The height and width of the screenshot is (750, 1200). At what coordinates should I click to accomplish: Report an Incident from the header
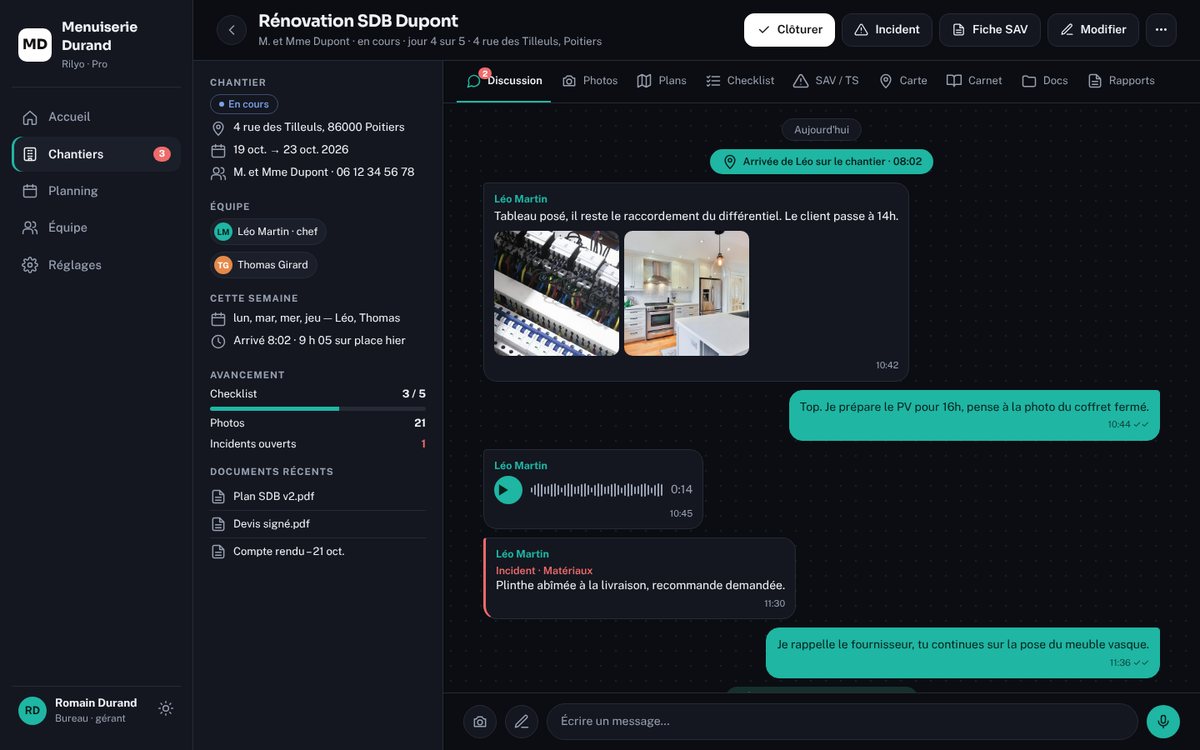887,30
